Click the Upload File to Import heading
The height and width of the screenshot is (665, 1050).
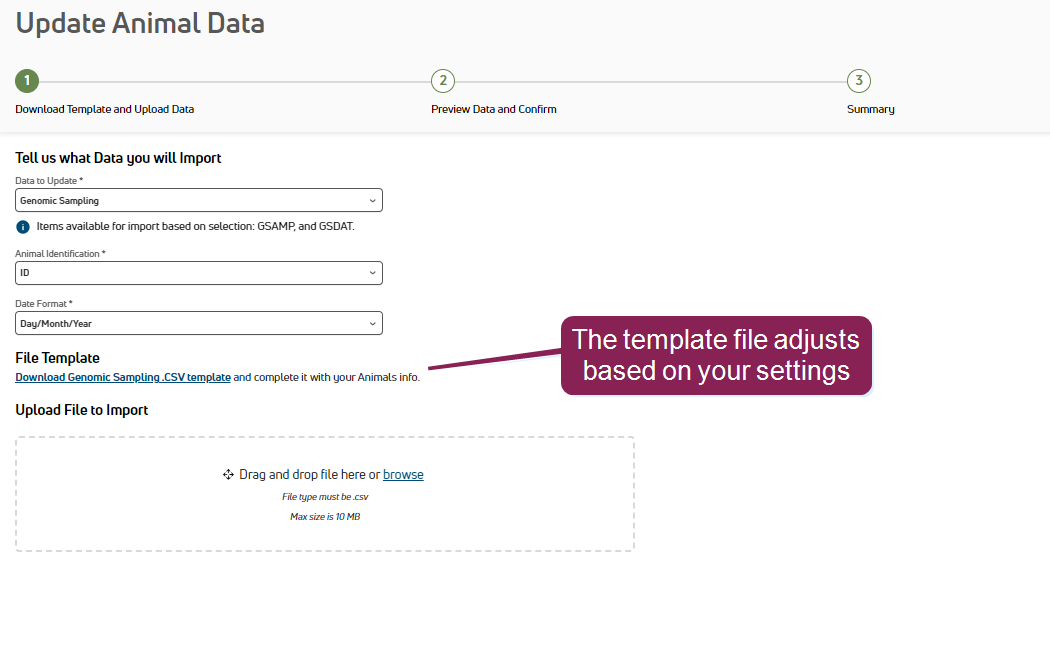click(82, 410)
